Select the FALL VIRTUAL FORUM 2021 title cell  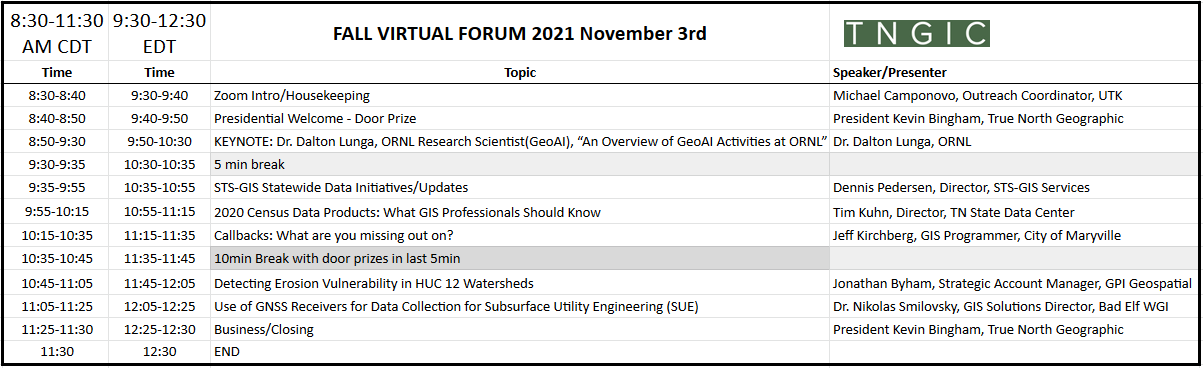[520, 33]
